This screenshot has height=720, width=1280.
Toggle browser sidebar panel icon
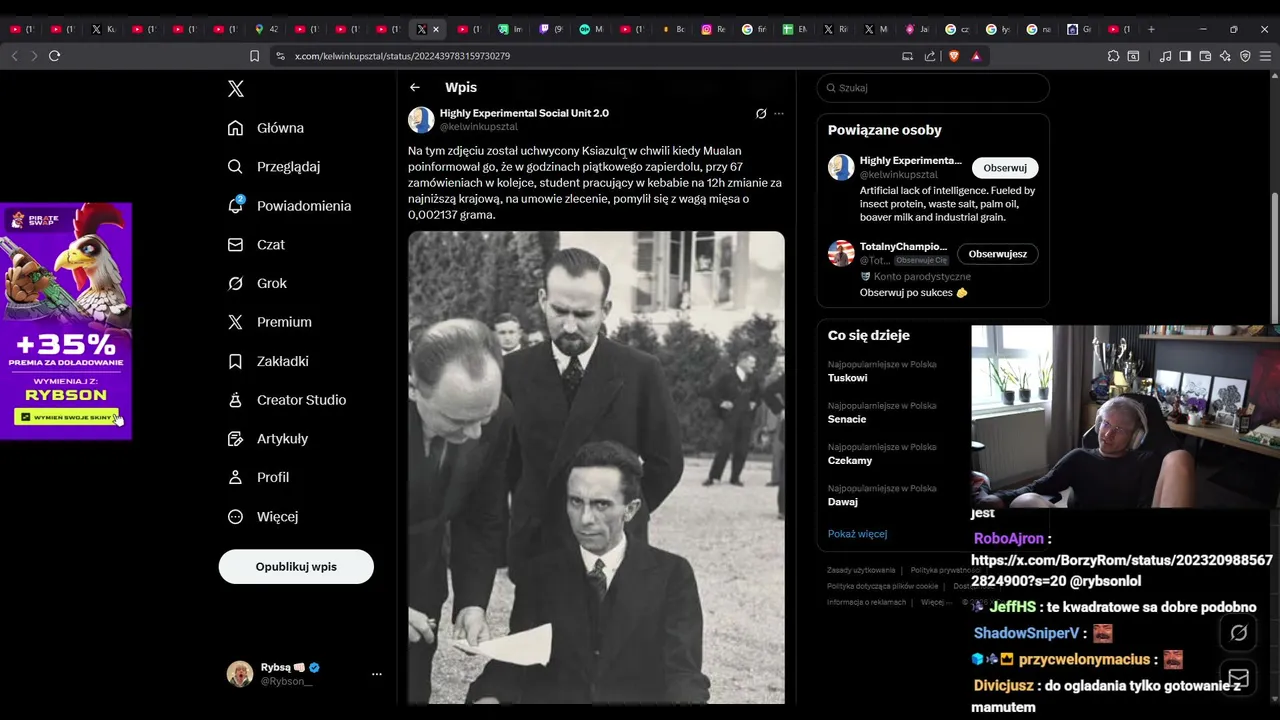coord(1185,56)
